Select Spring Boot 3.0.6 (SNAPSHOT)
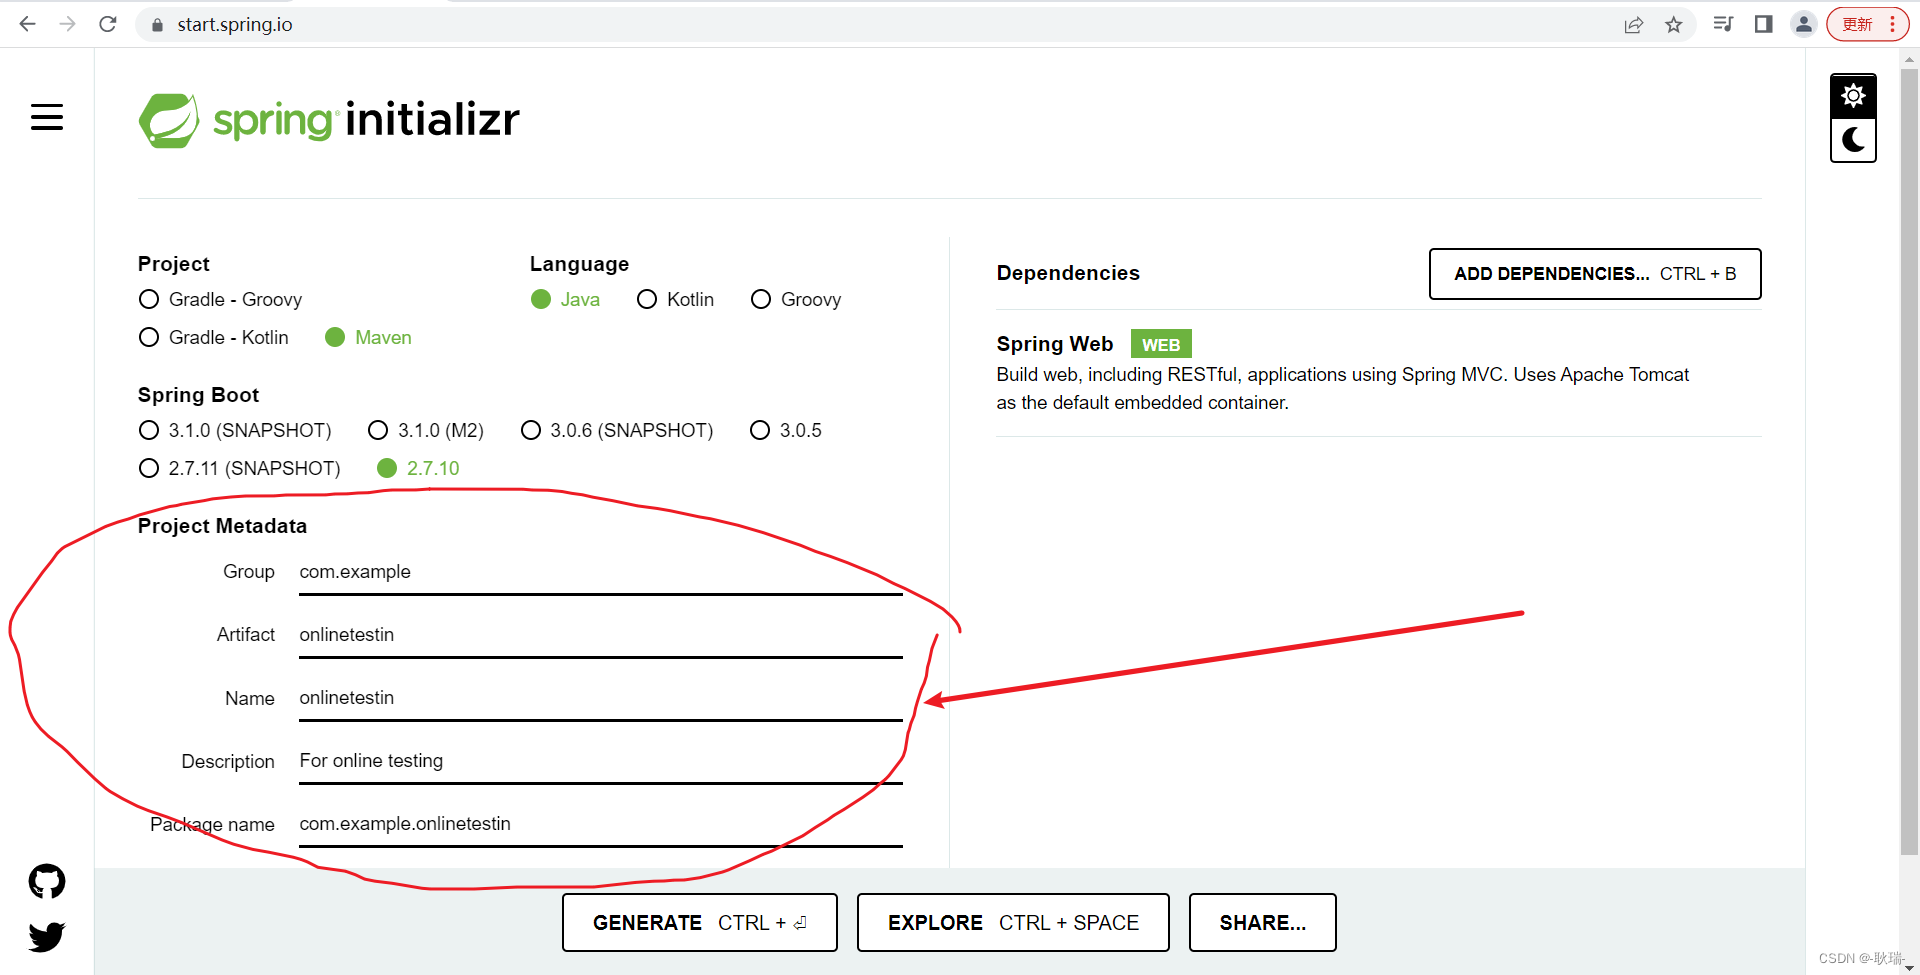Image resolution: width=1920 pixels, height=975 pixels. 617,430
